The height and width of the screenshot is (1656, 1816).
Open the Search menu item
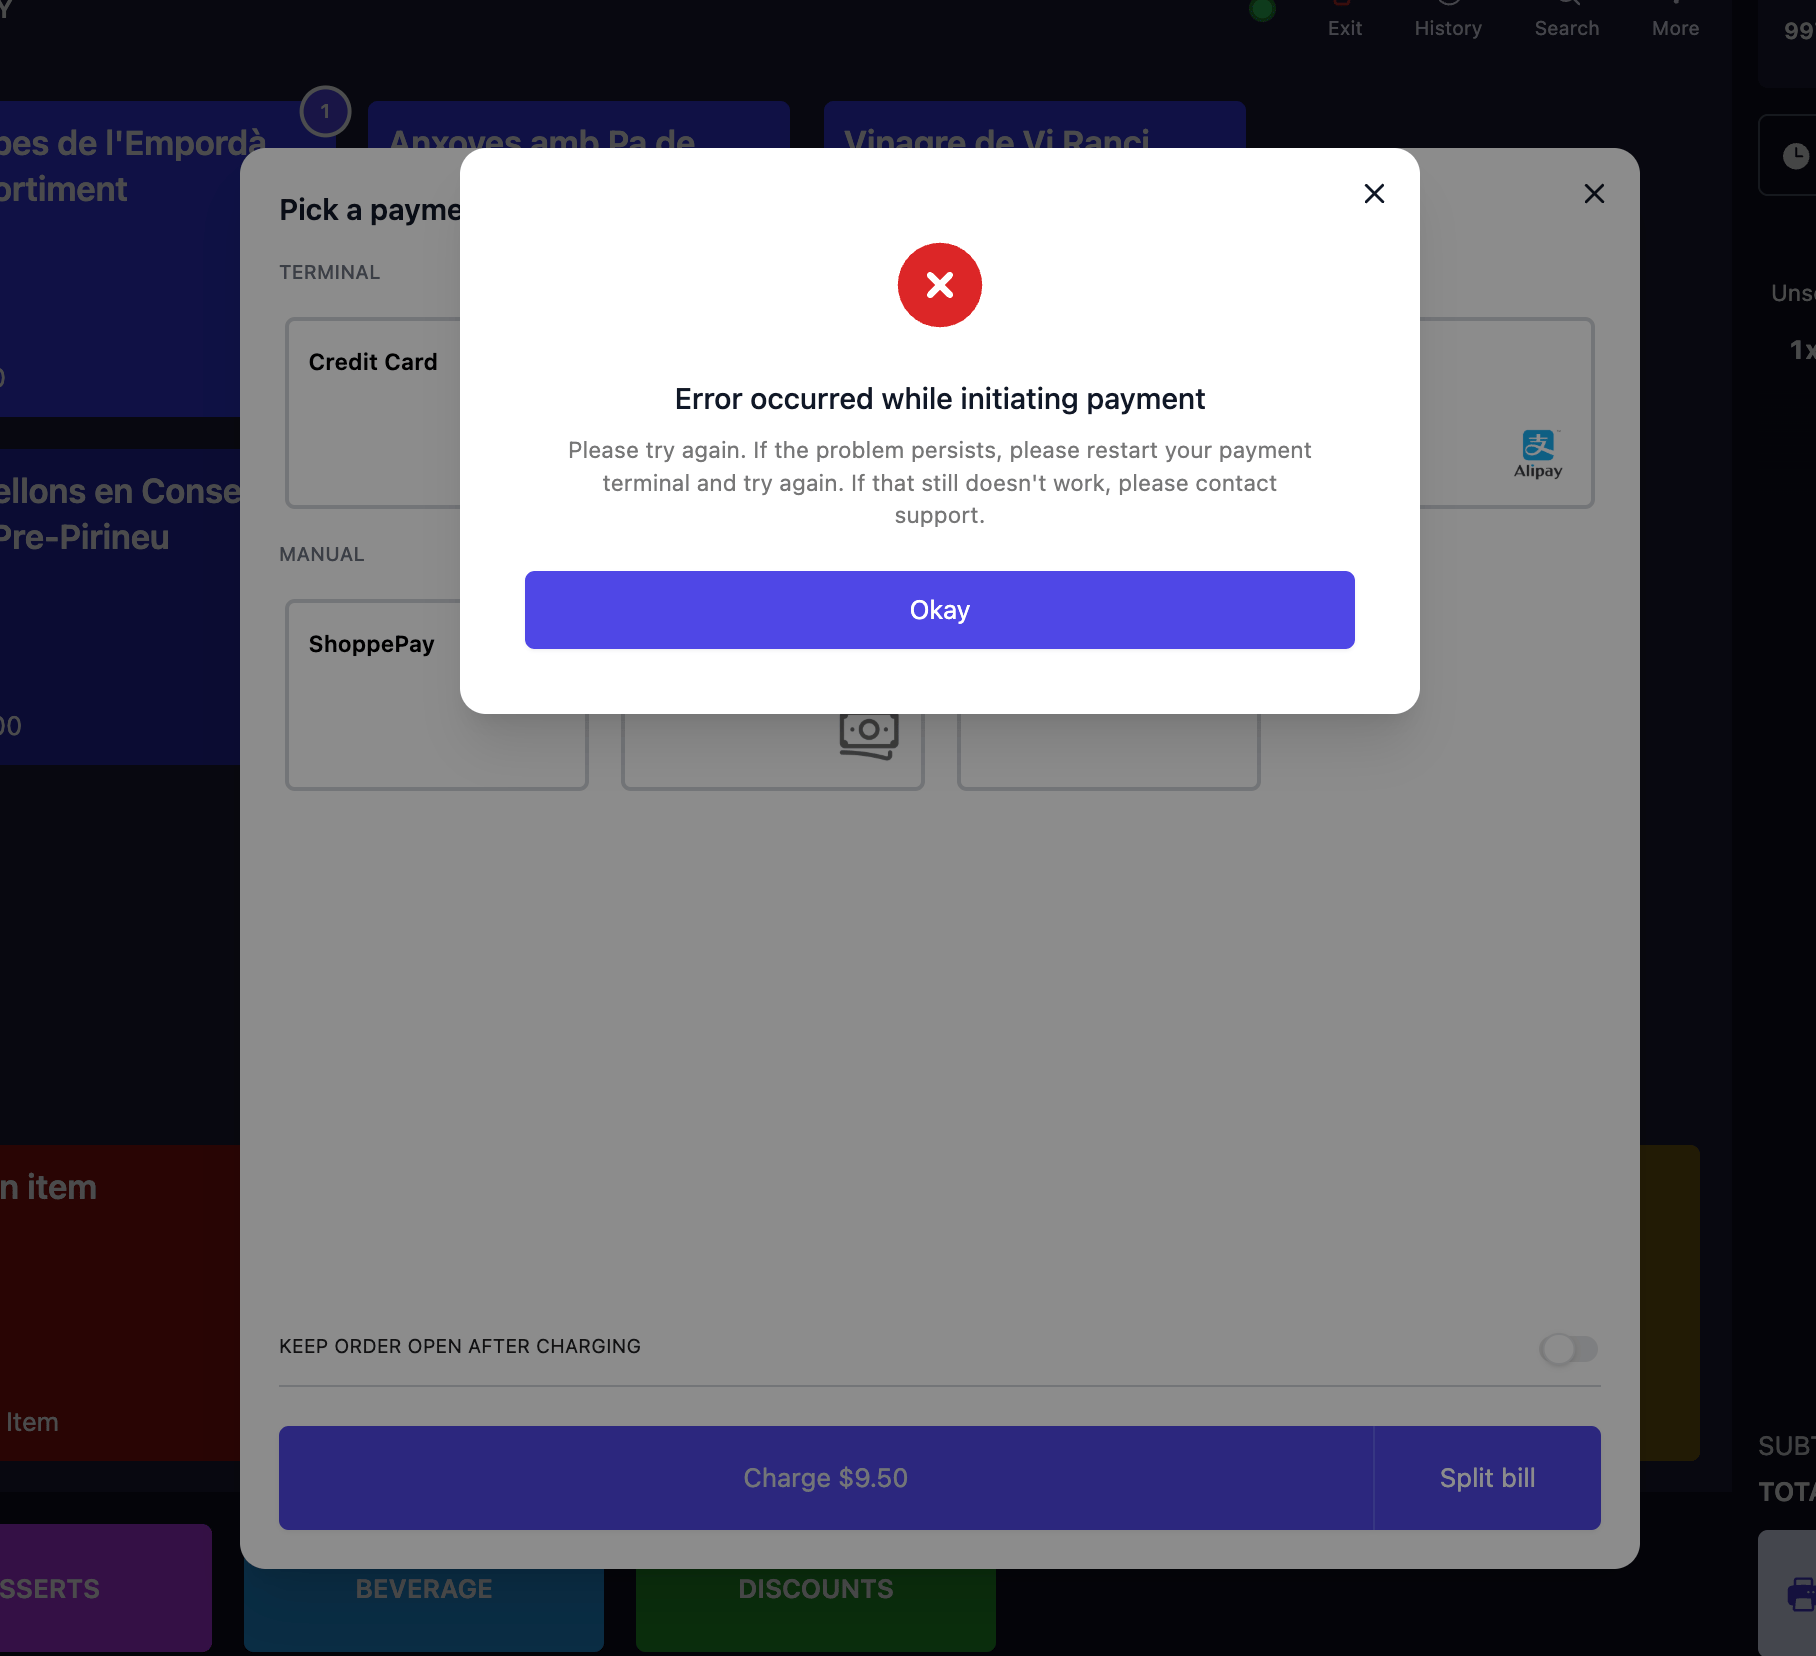pos(1567,20)
